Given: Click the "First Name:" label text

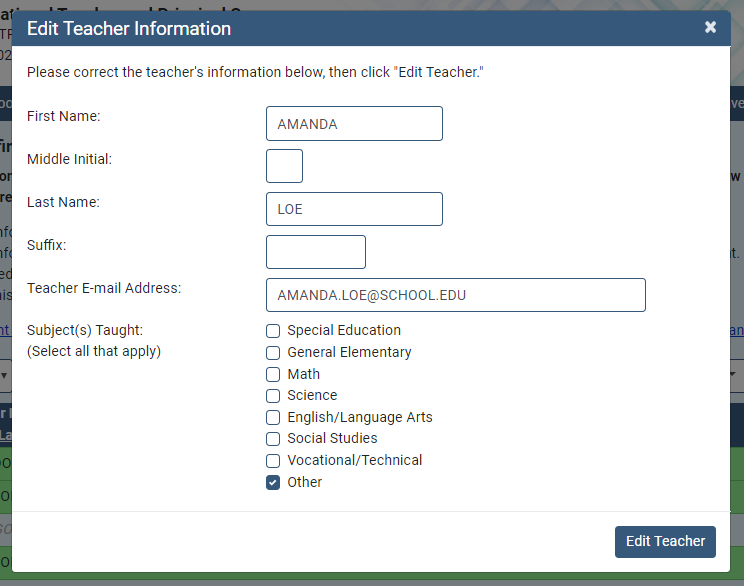Looking at the screenshot, I should [x=64, y=116].
